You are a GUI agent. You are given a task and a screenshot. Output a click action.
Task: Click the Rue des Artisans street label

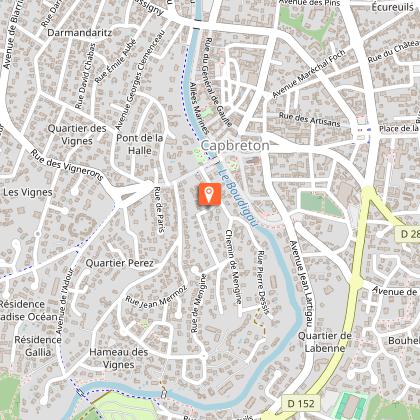(x=310, y=120)
